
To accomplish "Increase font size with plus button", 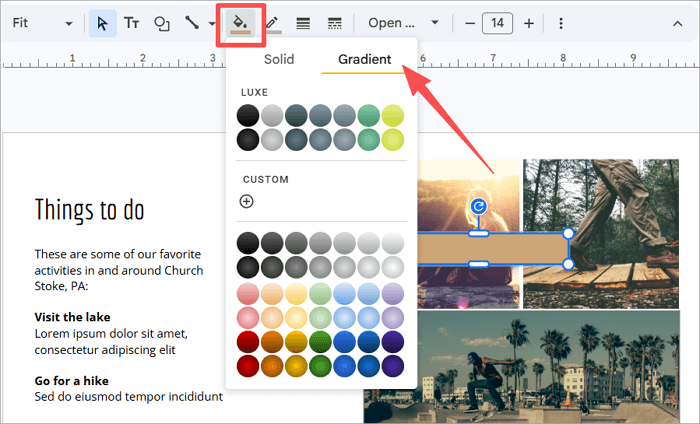I will point(528,22).
